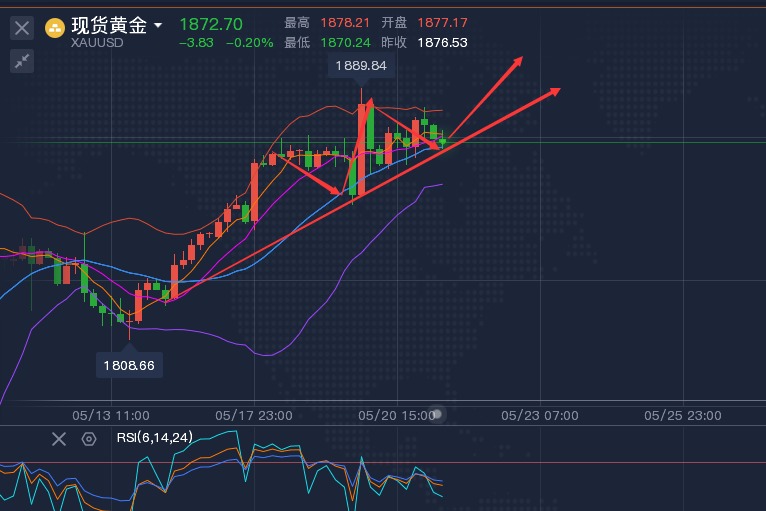The width and height of the screenshot is (766, 511).
Task: Remove the RSI indicator with its X icon
Action: [59, 438]
